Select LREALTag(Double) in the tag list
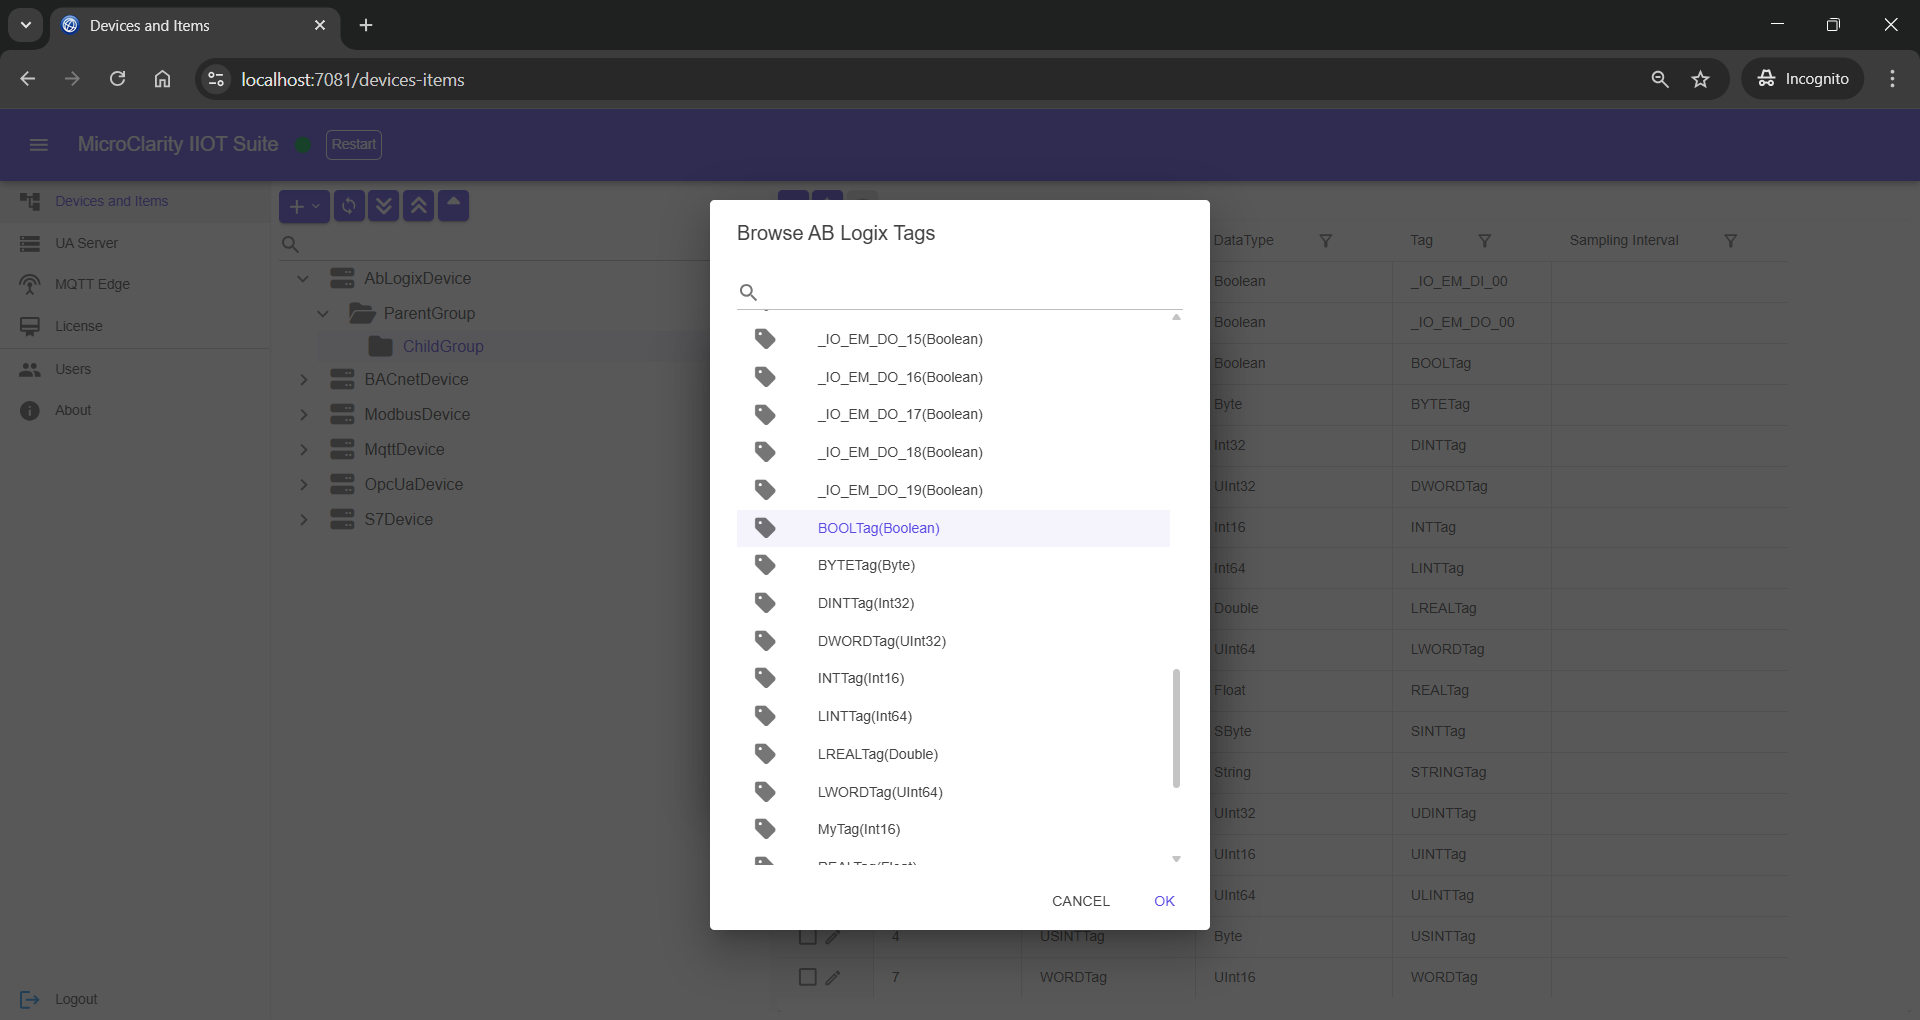This screenshot has height=1020, width=1920. (x=877, y=754)
